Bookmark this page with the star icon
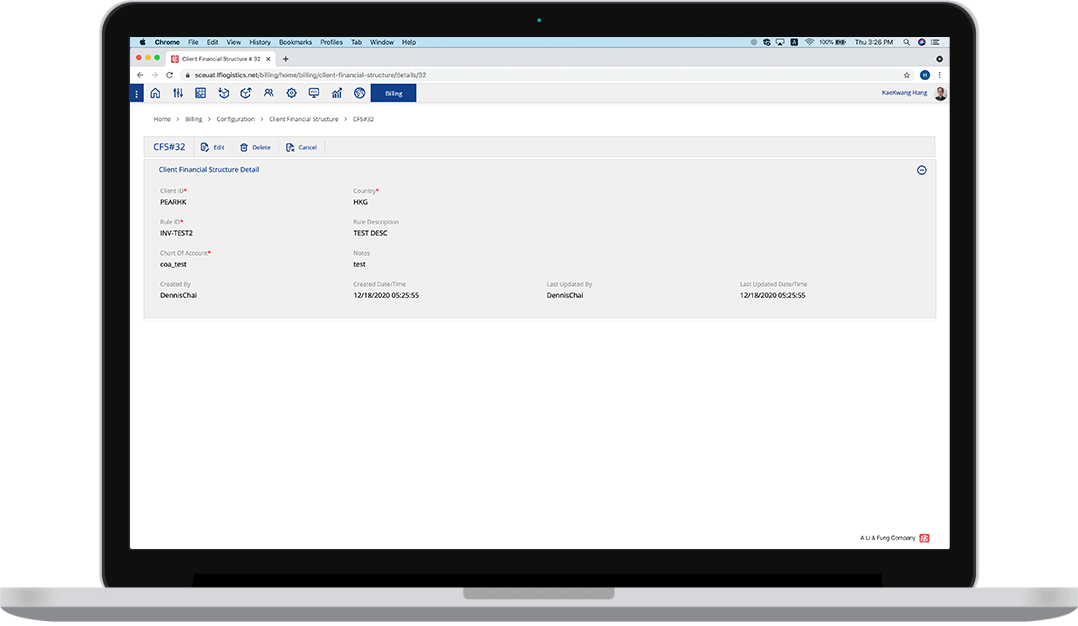1078x626 pixels. pyautogui.click(x=907, y=75)
